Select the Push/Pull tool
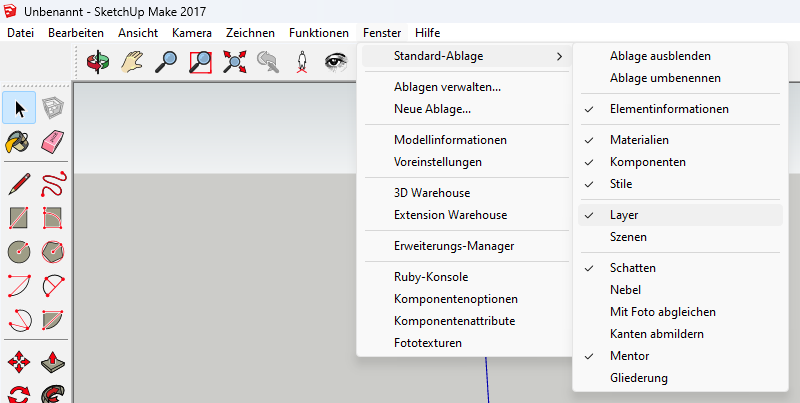Viewport: 800px width, 403px height. 53,361
